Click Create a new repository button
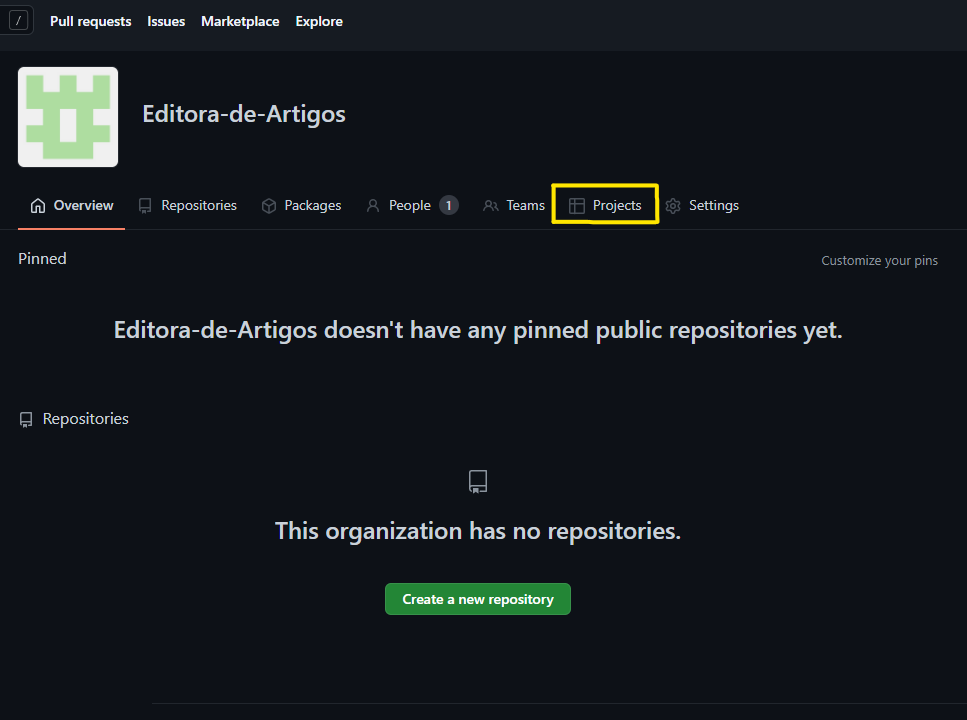This screenshot has height=720, width=967. [x=478, y=599]
